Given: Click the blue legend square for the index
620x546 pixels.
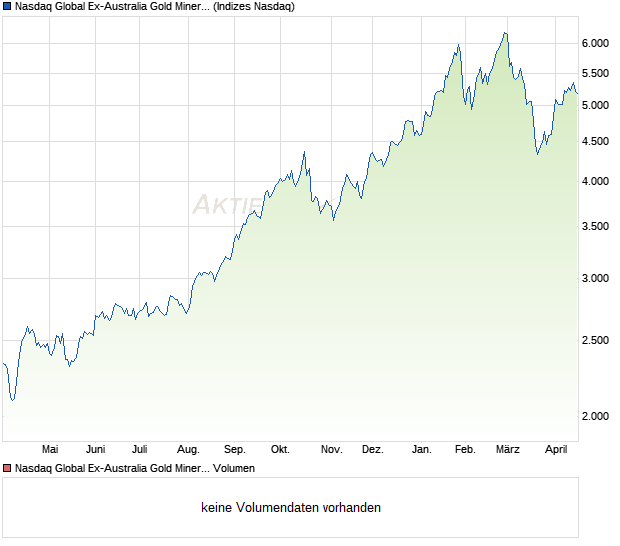Looking at the screenshot, I should click(x=7, y=6).
